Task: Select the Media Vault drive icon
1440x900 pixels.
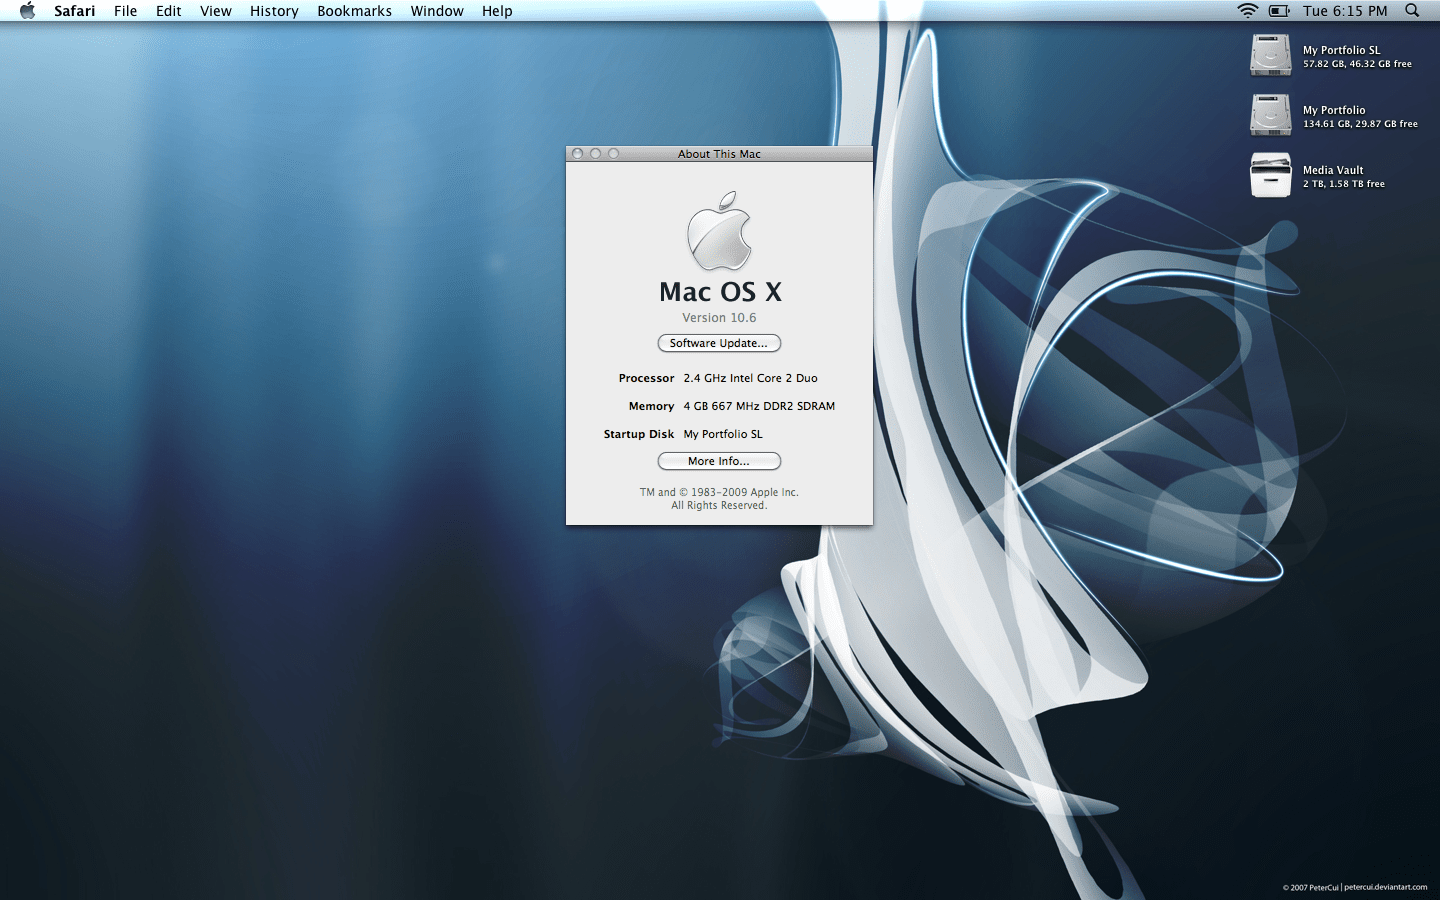Action: [1270, 175]
